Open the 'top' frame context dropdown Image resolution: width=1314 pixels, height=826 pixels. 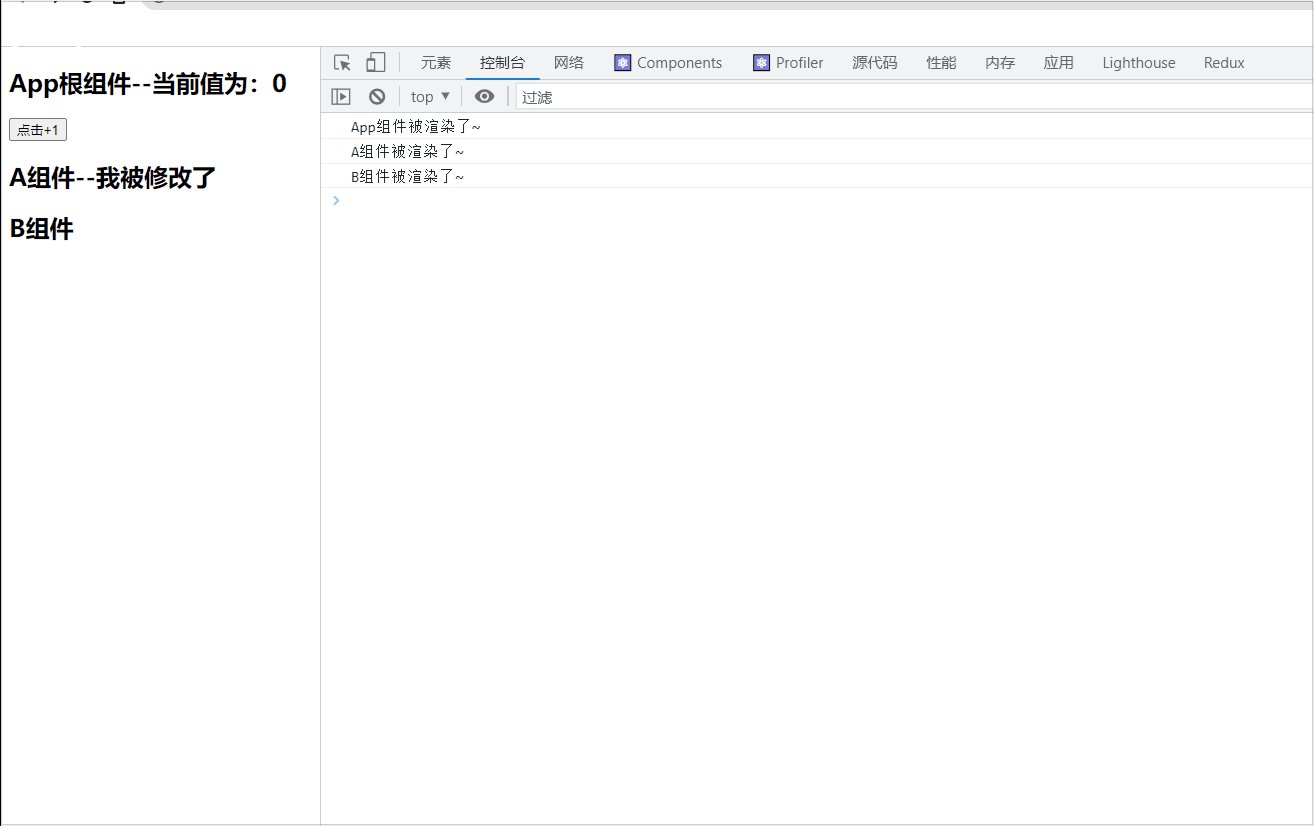click(x=429, y=96)
